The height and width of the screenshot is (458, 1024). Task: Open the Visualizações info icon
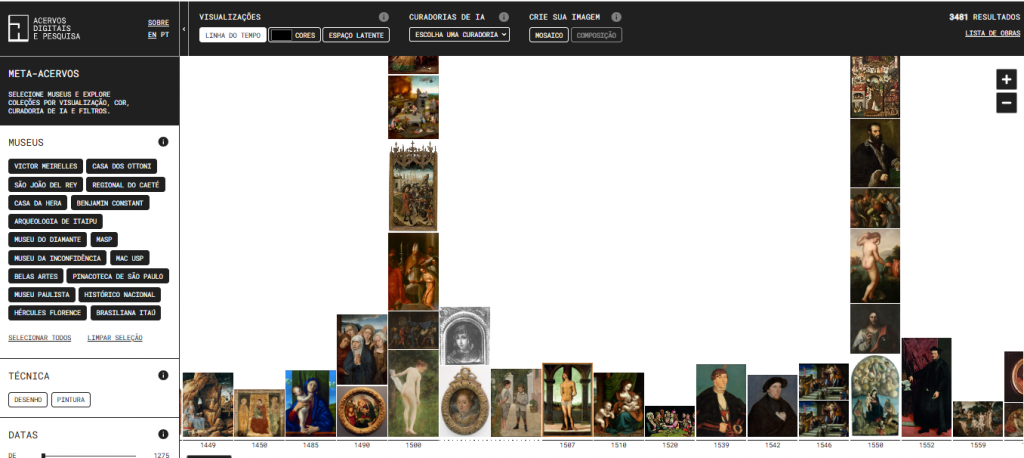[384, 17]
